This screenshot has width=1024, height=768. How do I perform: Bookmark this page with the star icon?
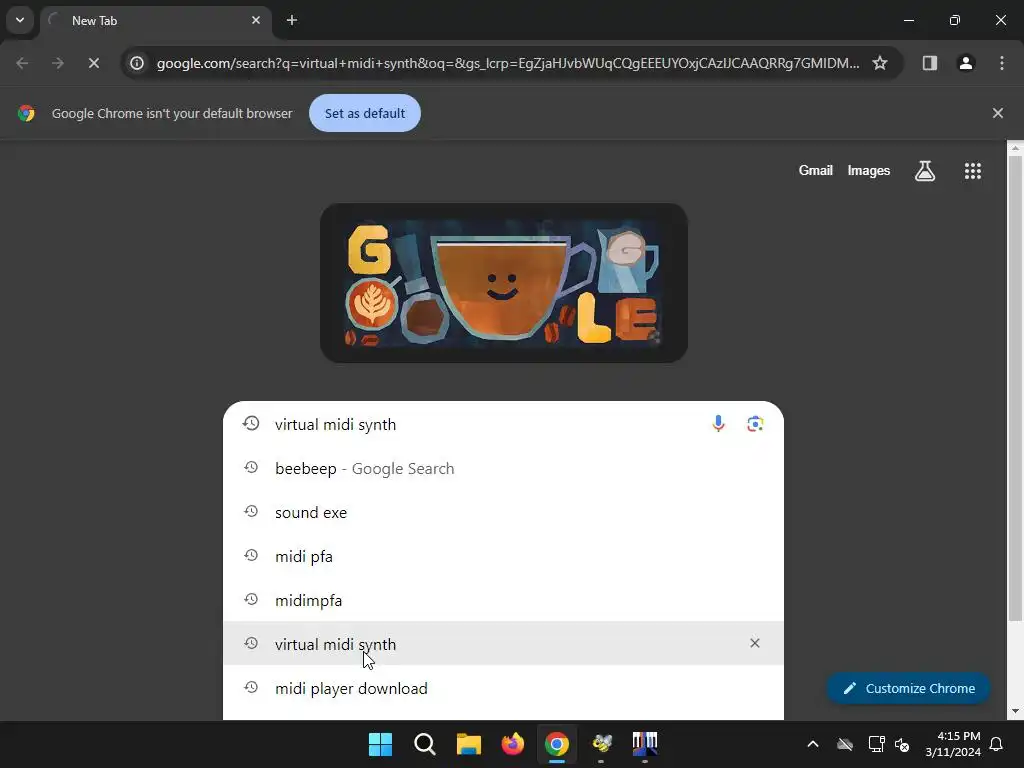point(880,63)
